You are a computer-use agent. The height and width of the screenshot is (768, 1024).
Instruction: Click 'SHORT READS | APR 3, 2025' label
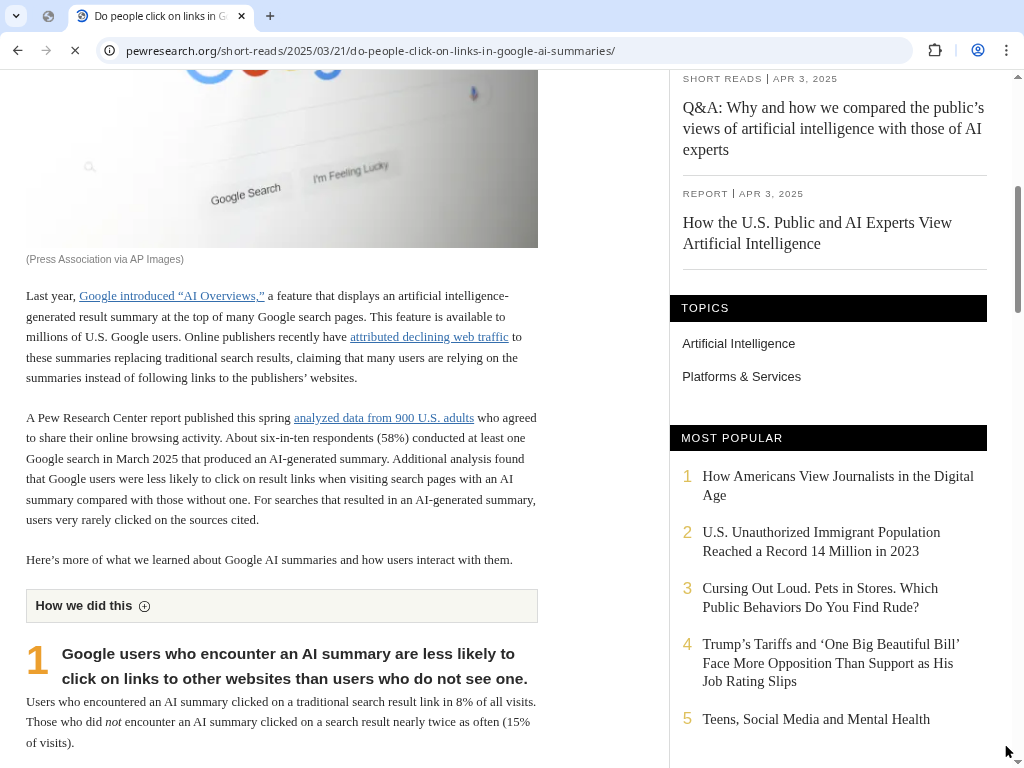(760, 78)
